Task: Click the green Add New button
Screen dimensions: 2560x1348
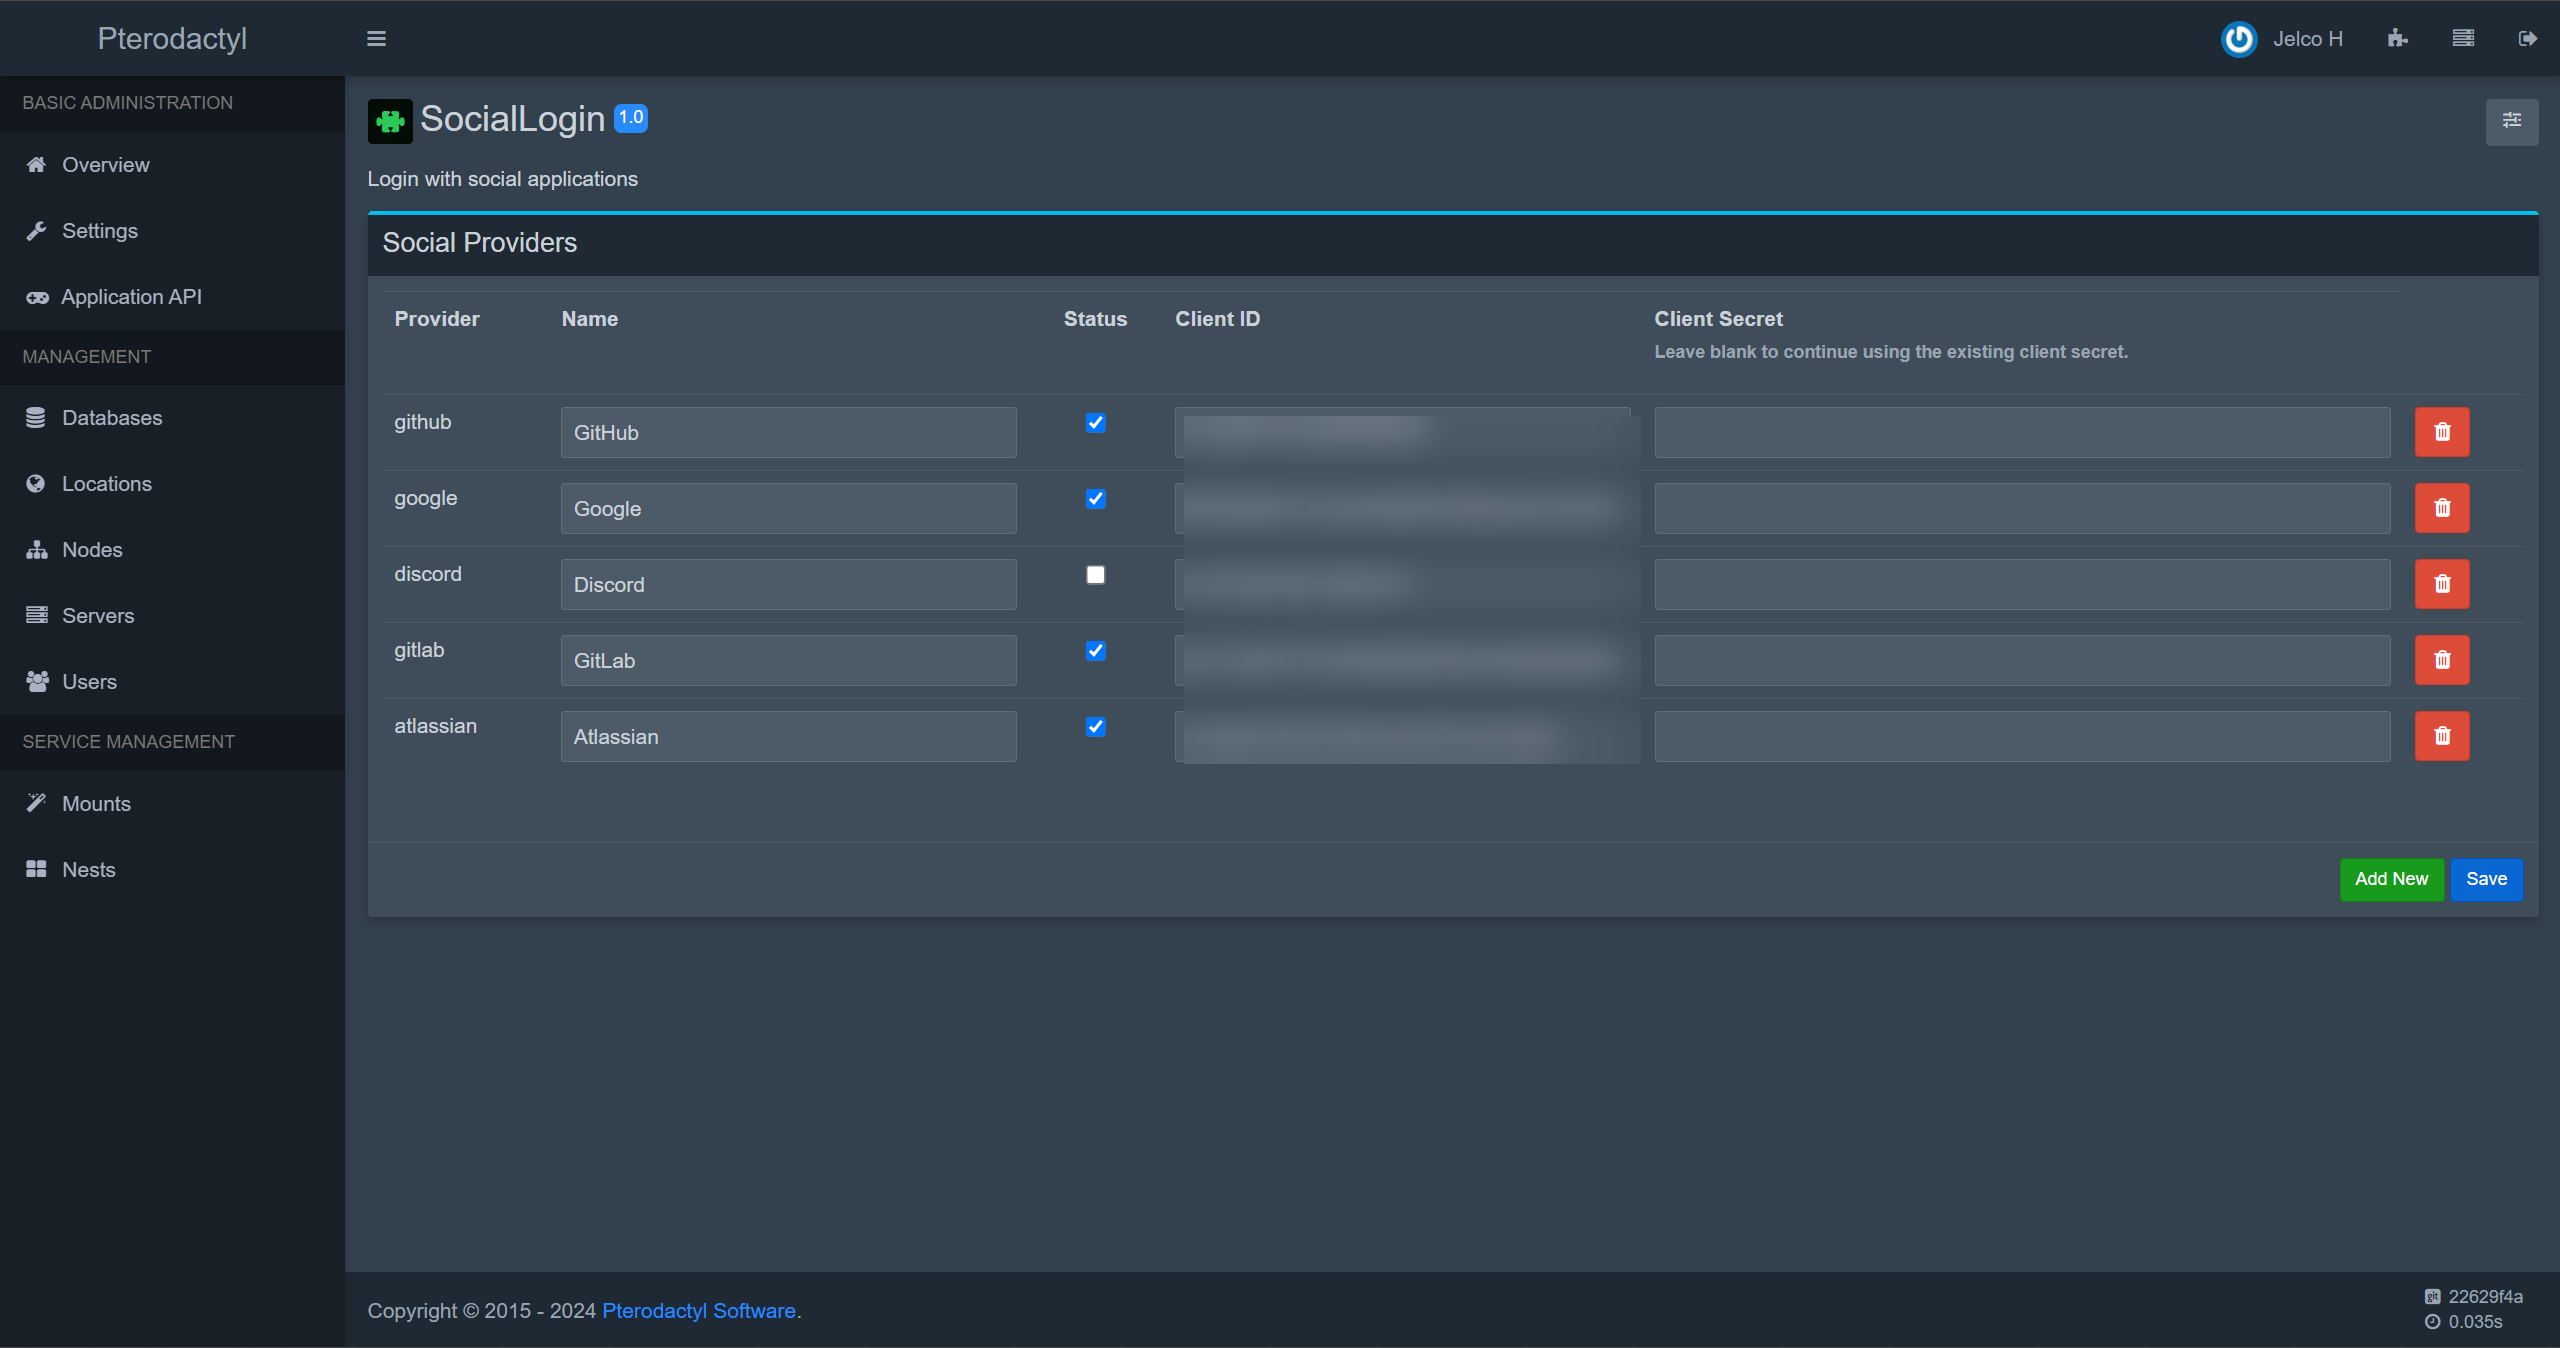Action: 2390,879
